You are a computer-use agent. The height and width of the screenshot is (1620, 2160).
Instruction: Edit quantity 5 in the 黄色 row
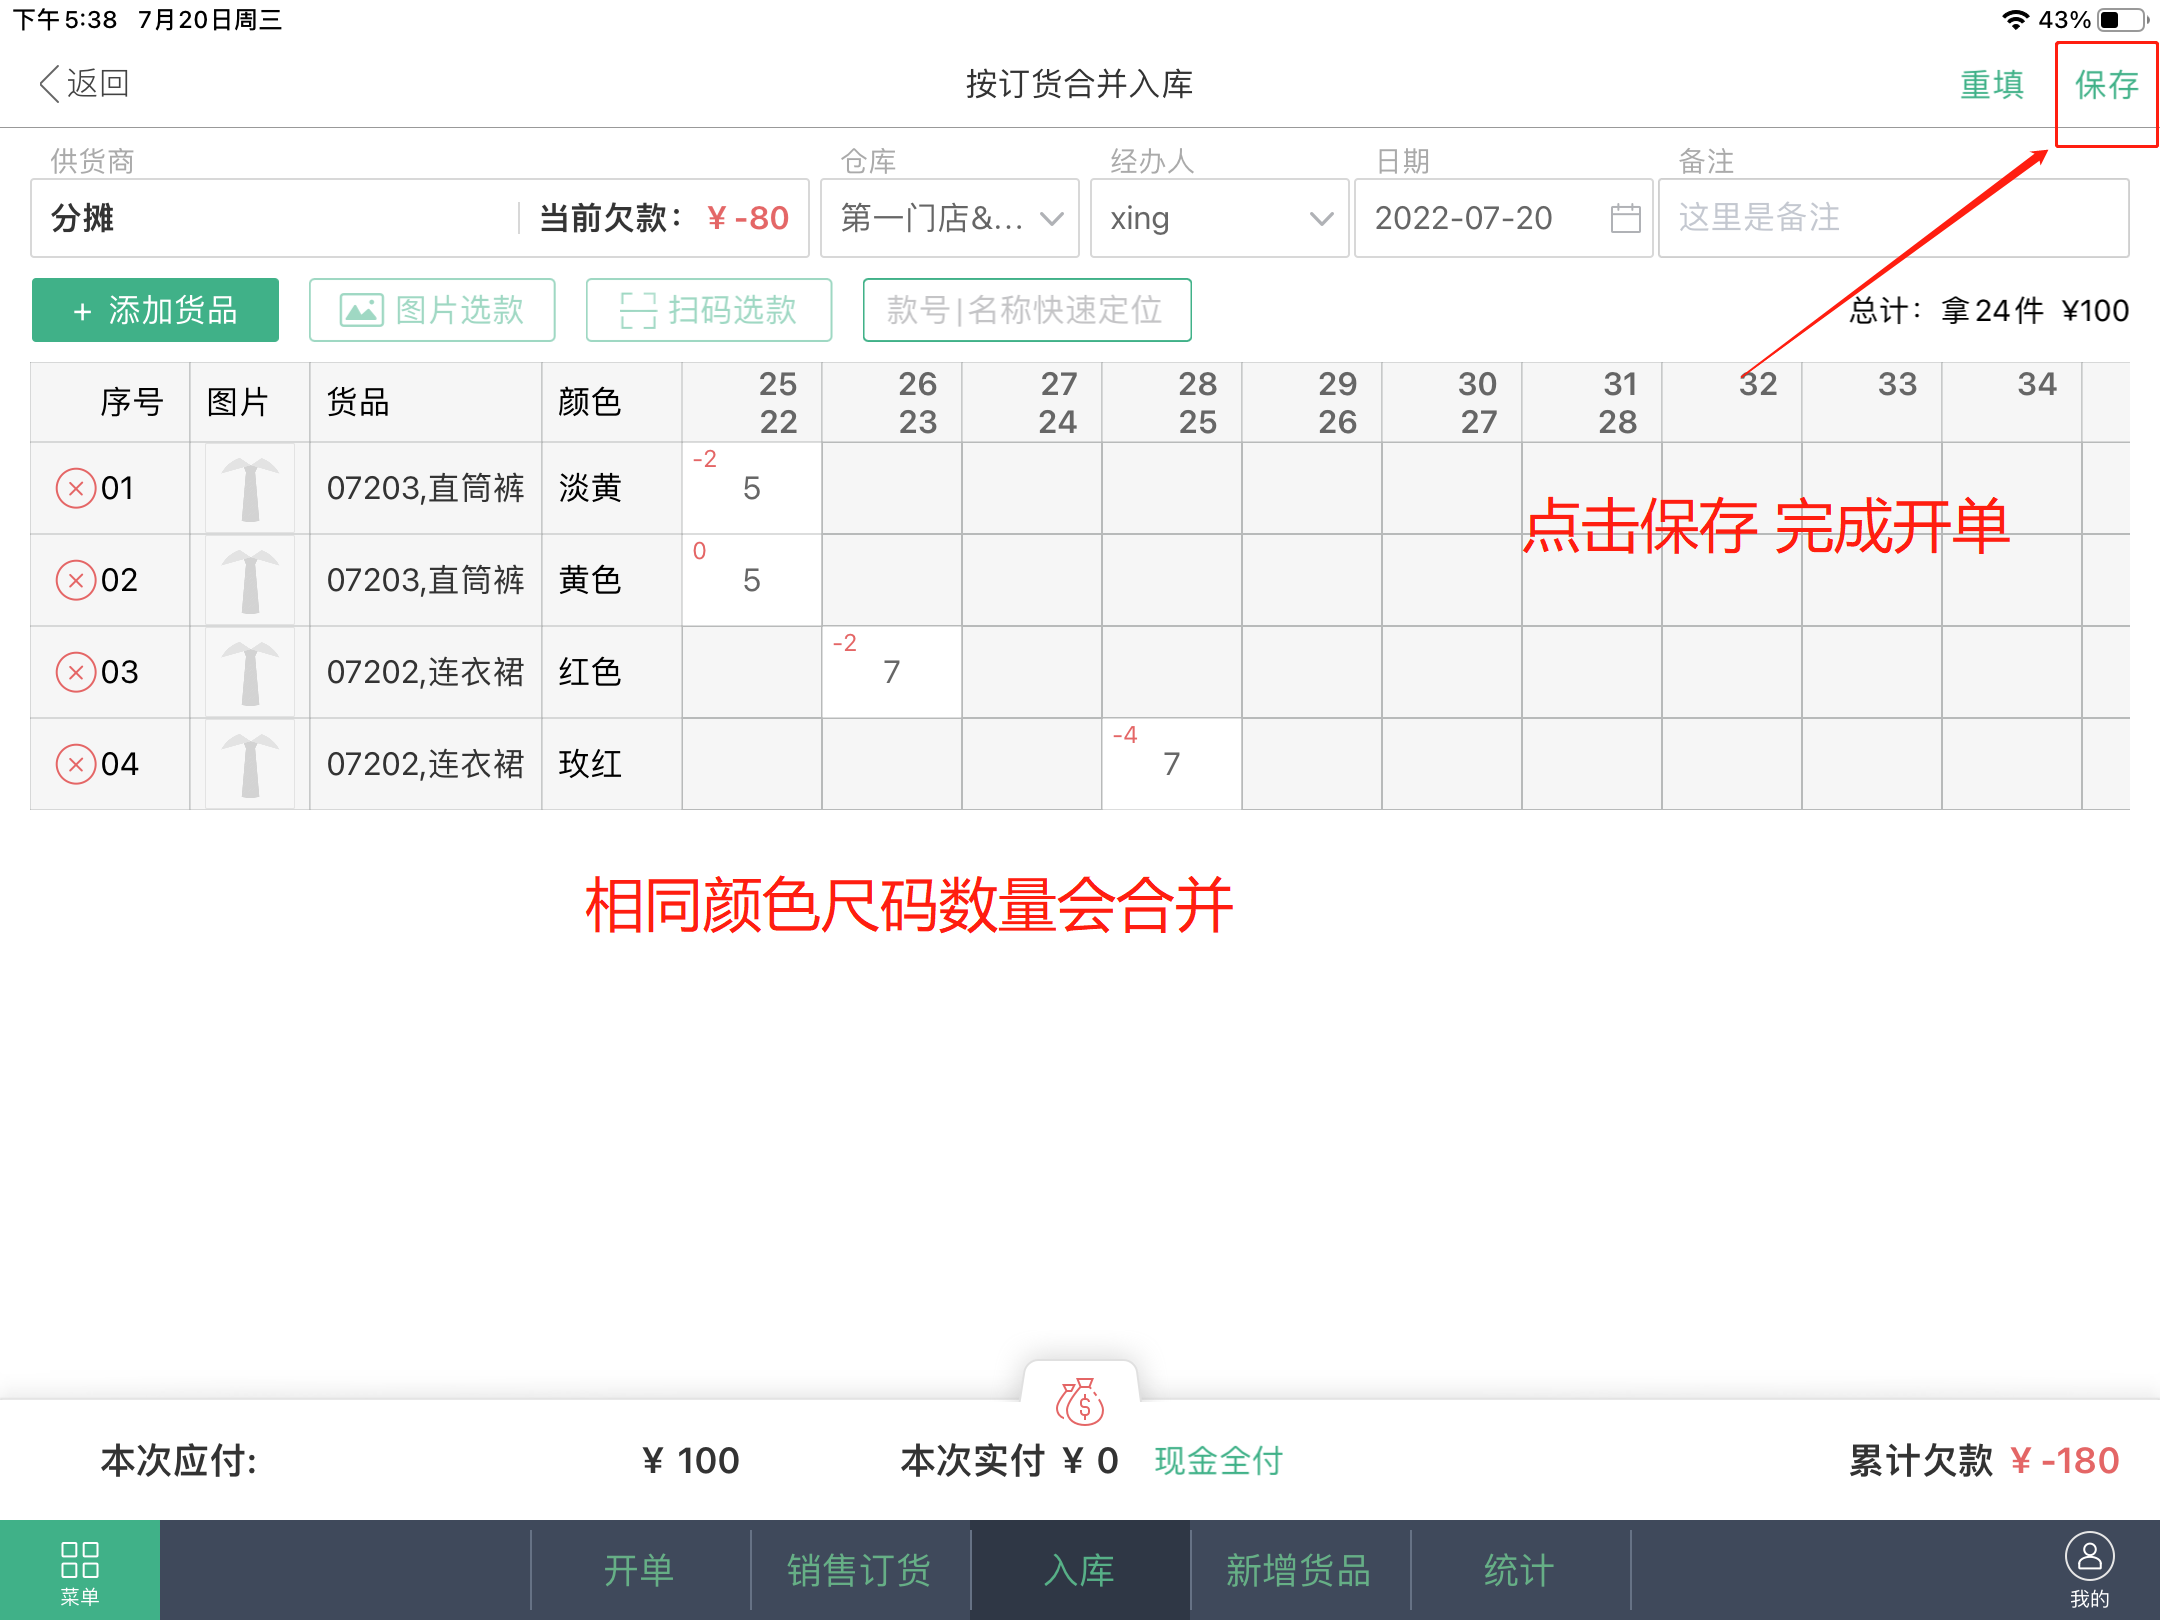pos(752,581)
